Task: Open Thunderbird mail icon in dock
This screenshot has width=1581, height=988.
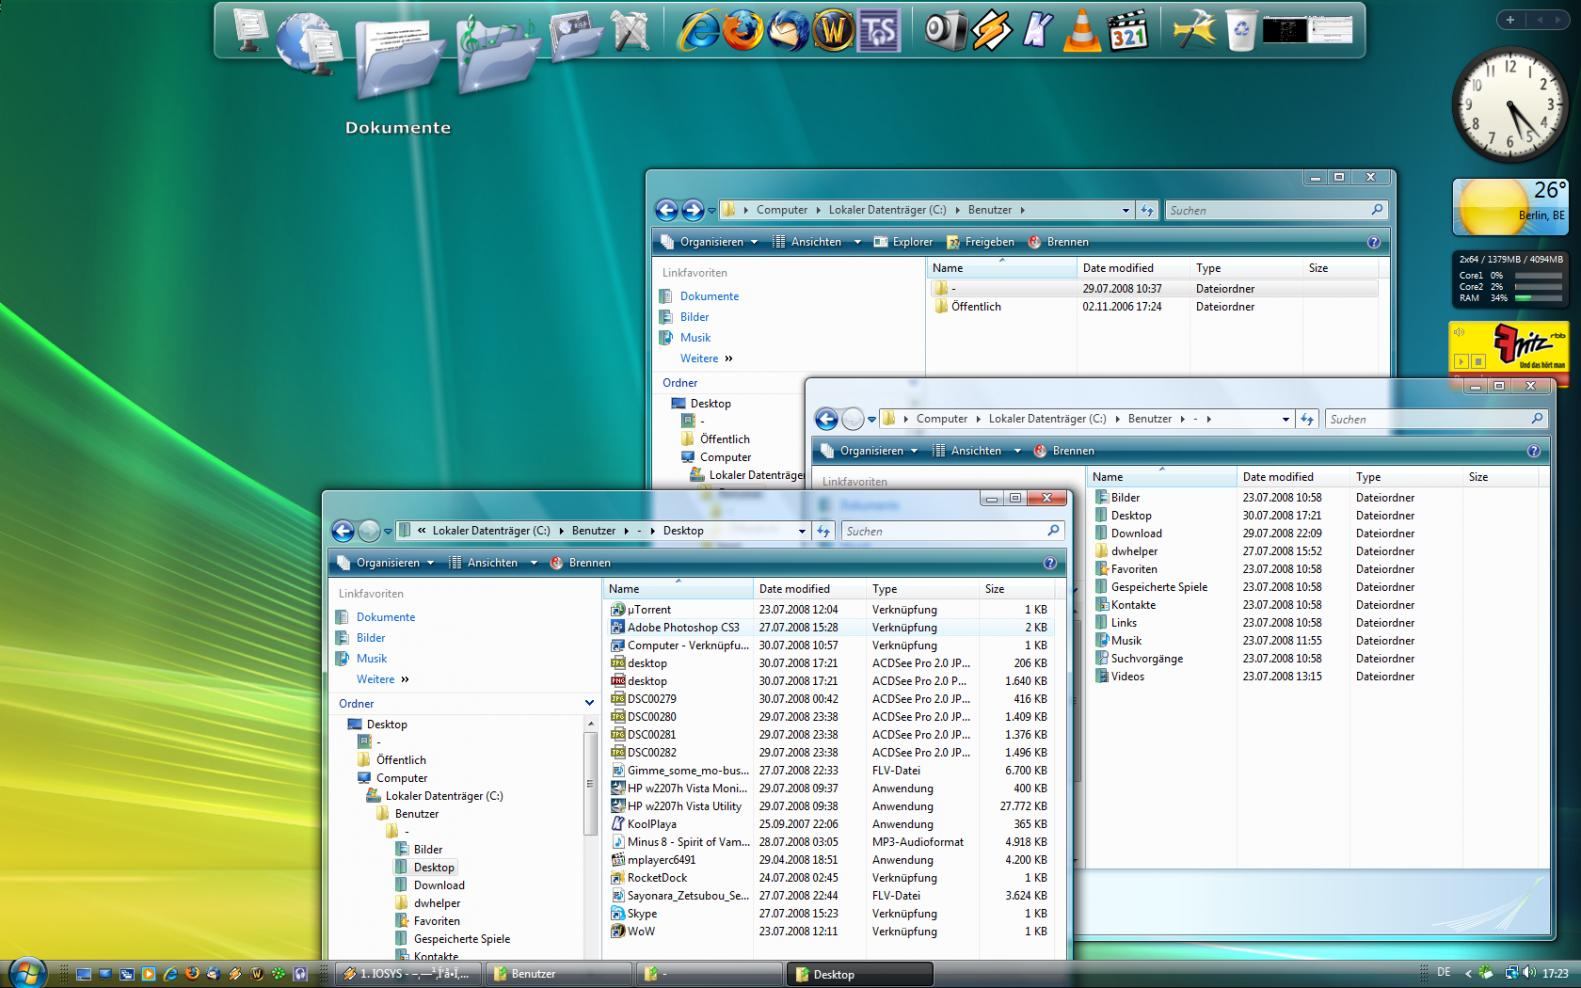Action: pyautogui.click(x=787, y=32)
